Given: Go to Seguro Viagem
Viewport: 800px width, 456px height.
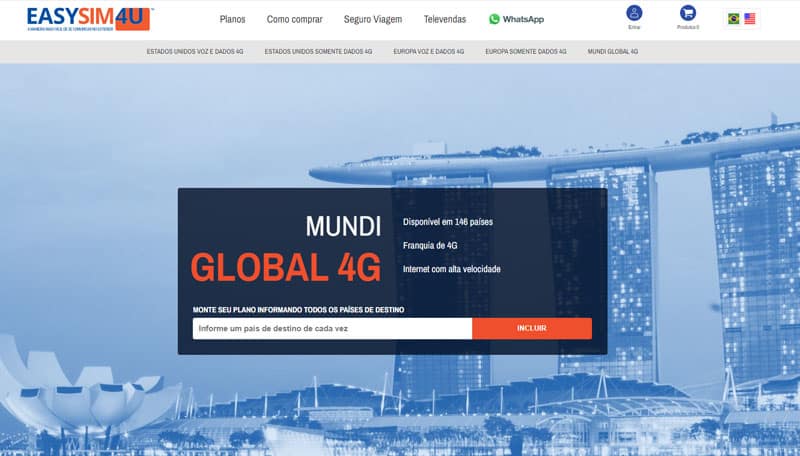Looking at the screenshot, I should click(373, 19).
